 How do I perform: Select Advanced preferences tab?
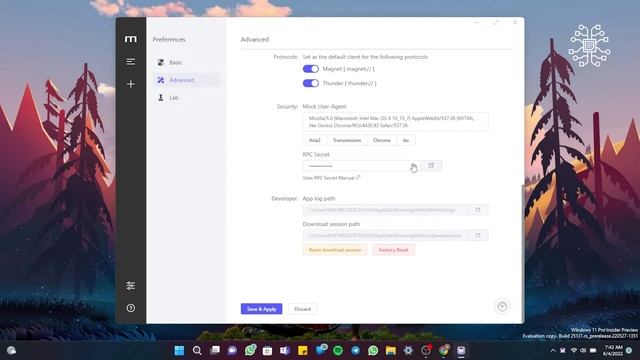tap(187, 80)
